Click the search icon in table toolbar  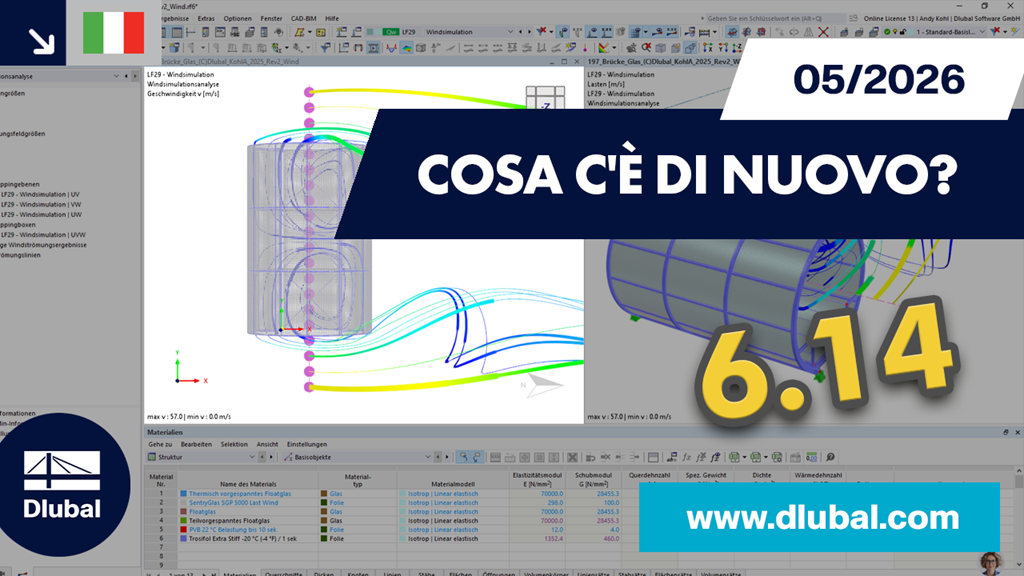click(x=830, y=457)
